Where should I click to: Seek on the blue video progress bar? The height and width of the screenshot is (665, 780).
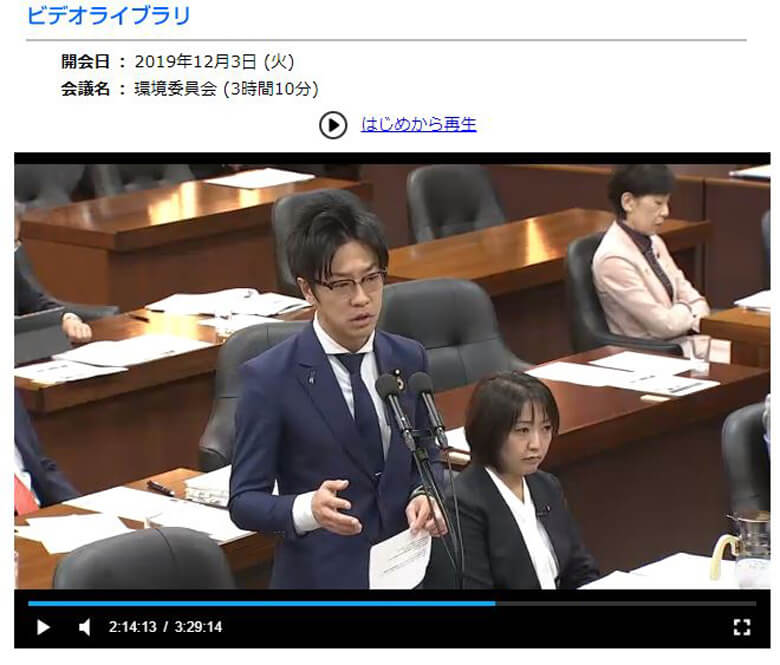click(x=262, y=603)
